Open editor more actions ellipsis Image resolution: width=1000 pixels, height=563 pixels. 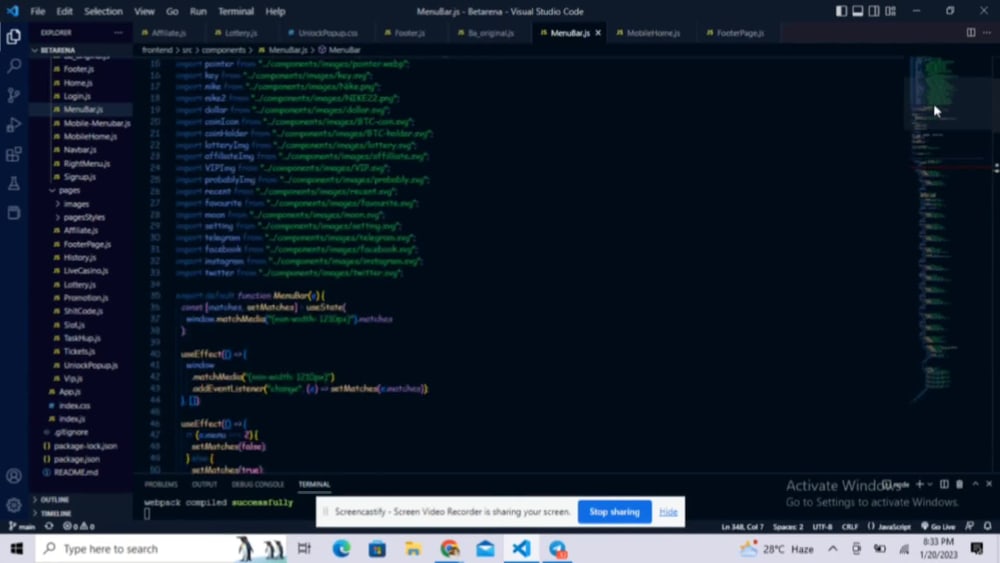coord(987,33)
